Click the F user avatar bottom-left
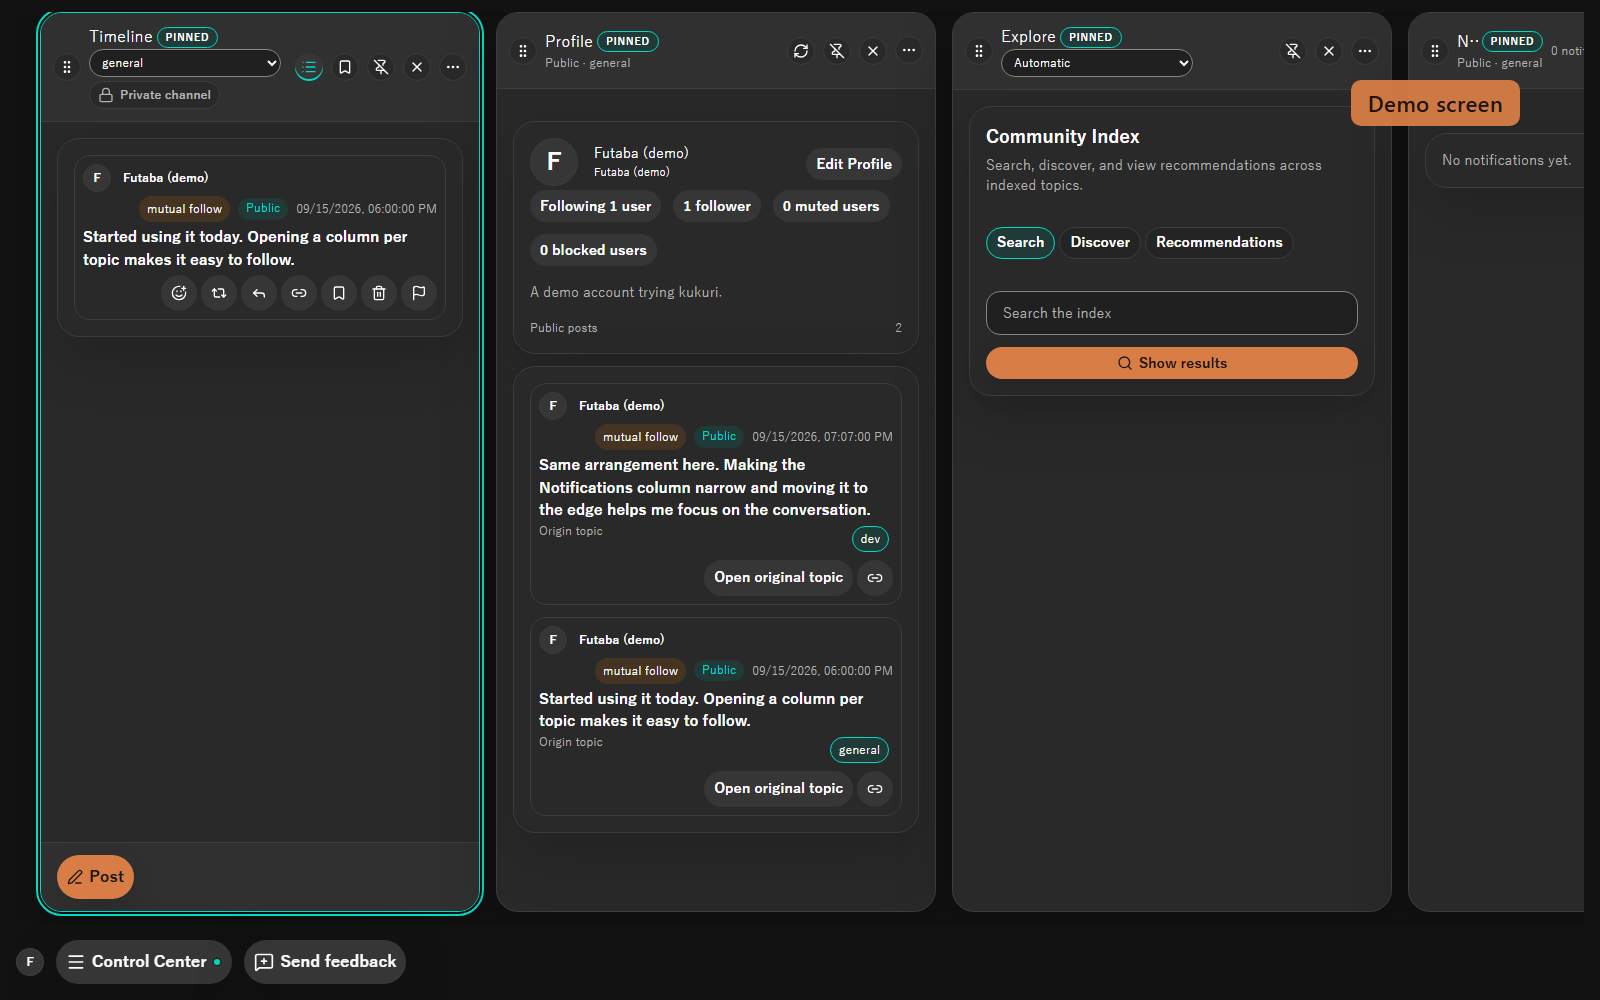1600x1000 pixels. pyautogui.click(x=30, y=962)
